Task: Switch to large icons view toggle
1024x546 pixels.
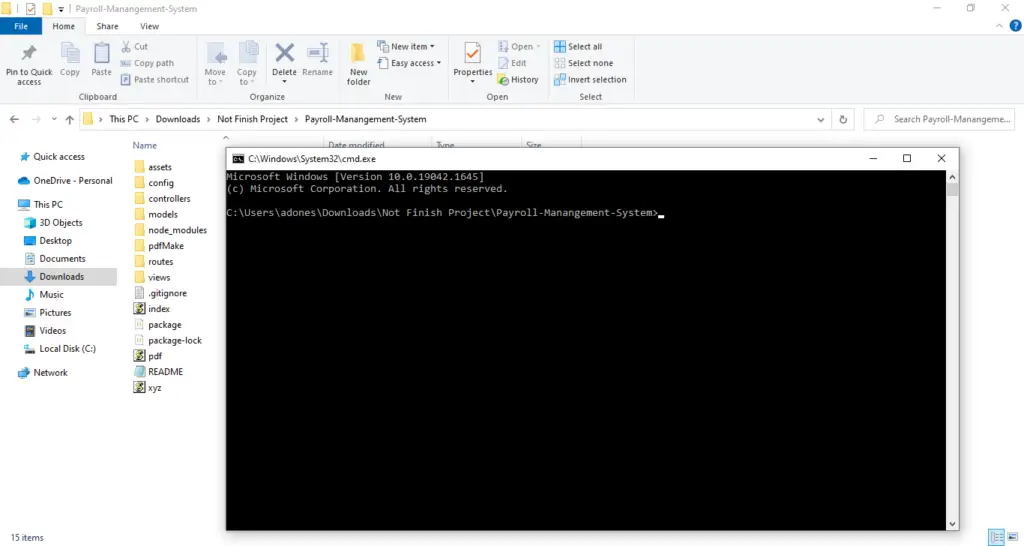Action: click(x=1011, y=537)
